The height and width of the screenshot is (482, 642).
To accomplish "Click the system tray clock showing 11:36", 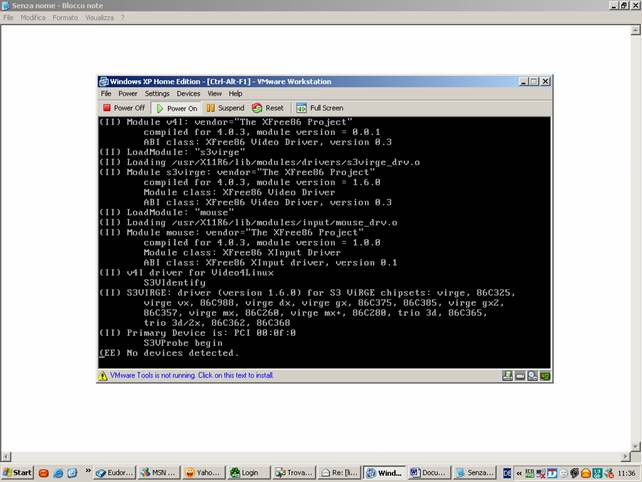I will tap(626, 473).
